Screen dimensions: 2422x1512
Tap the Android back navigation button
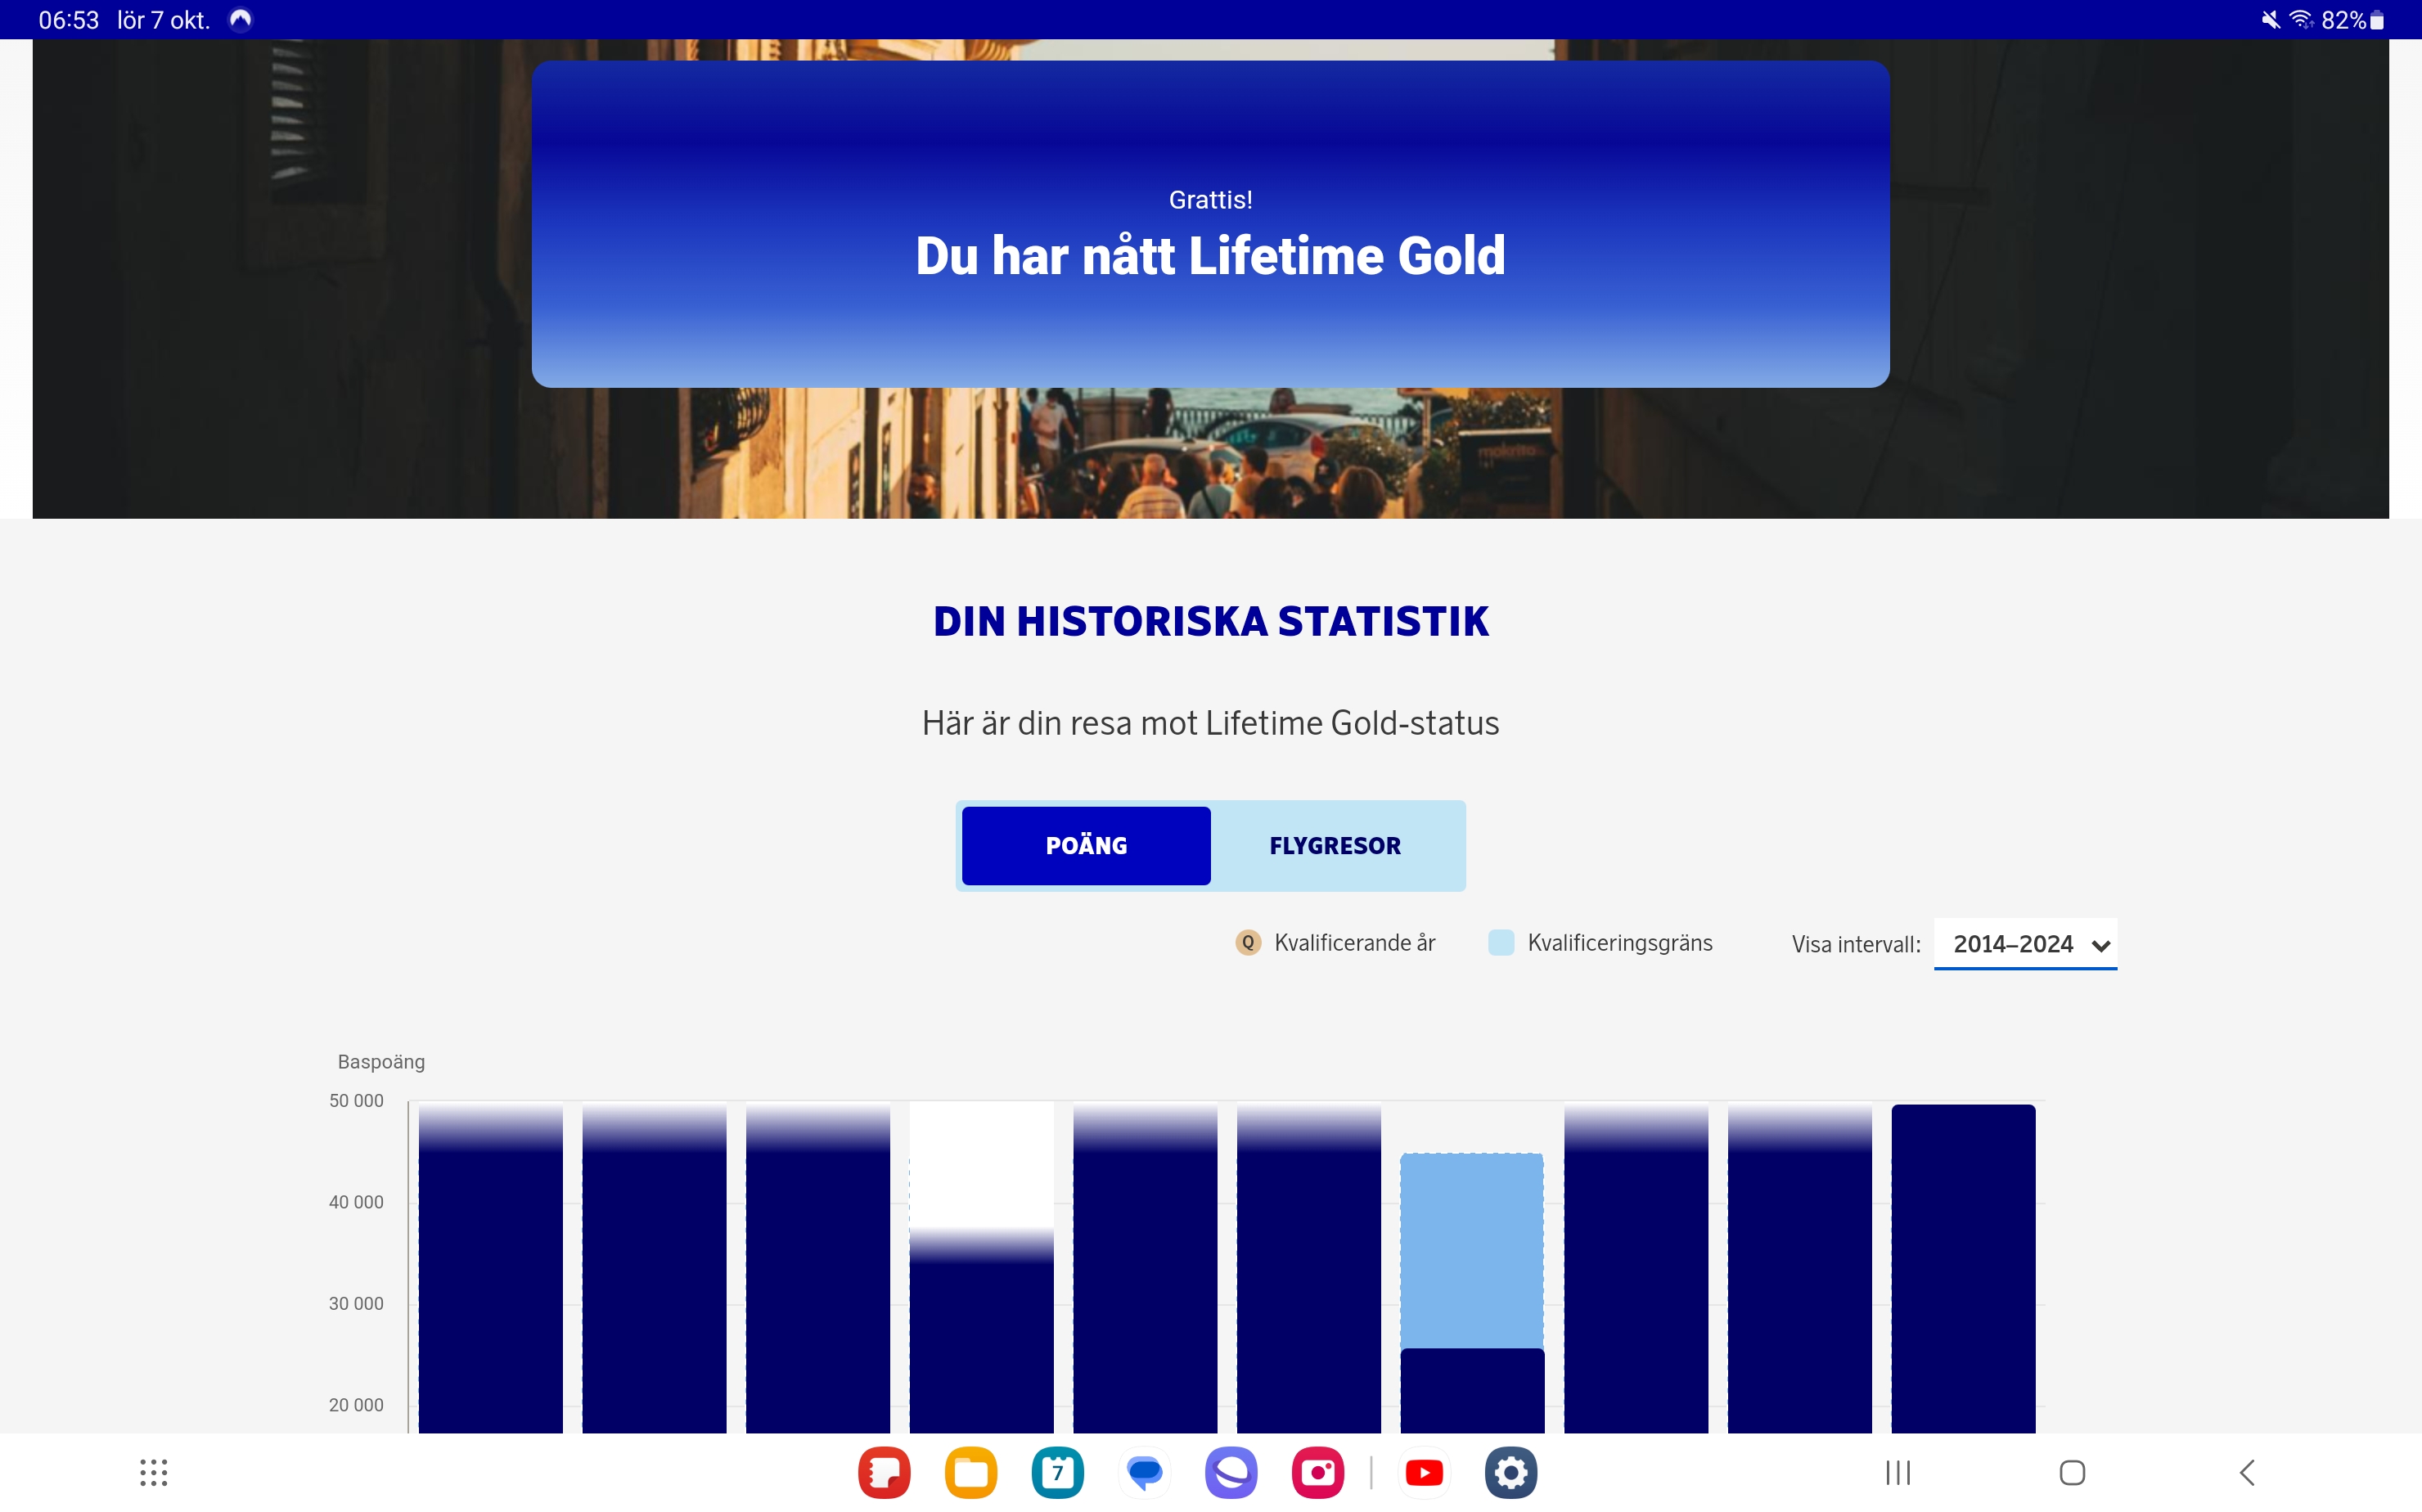(x=2247, y=1472)
